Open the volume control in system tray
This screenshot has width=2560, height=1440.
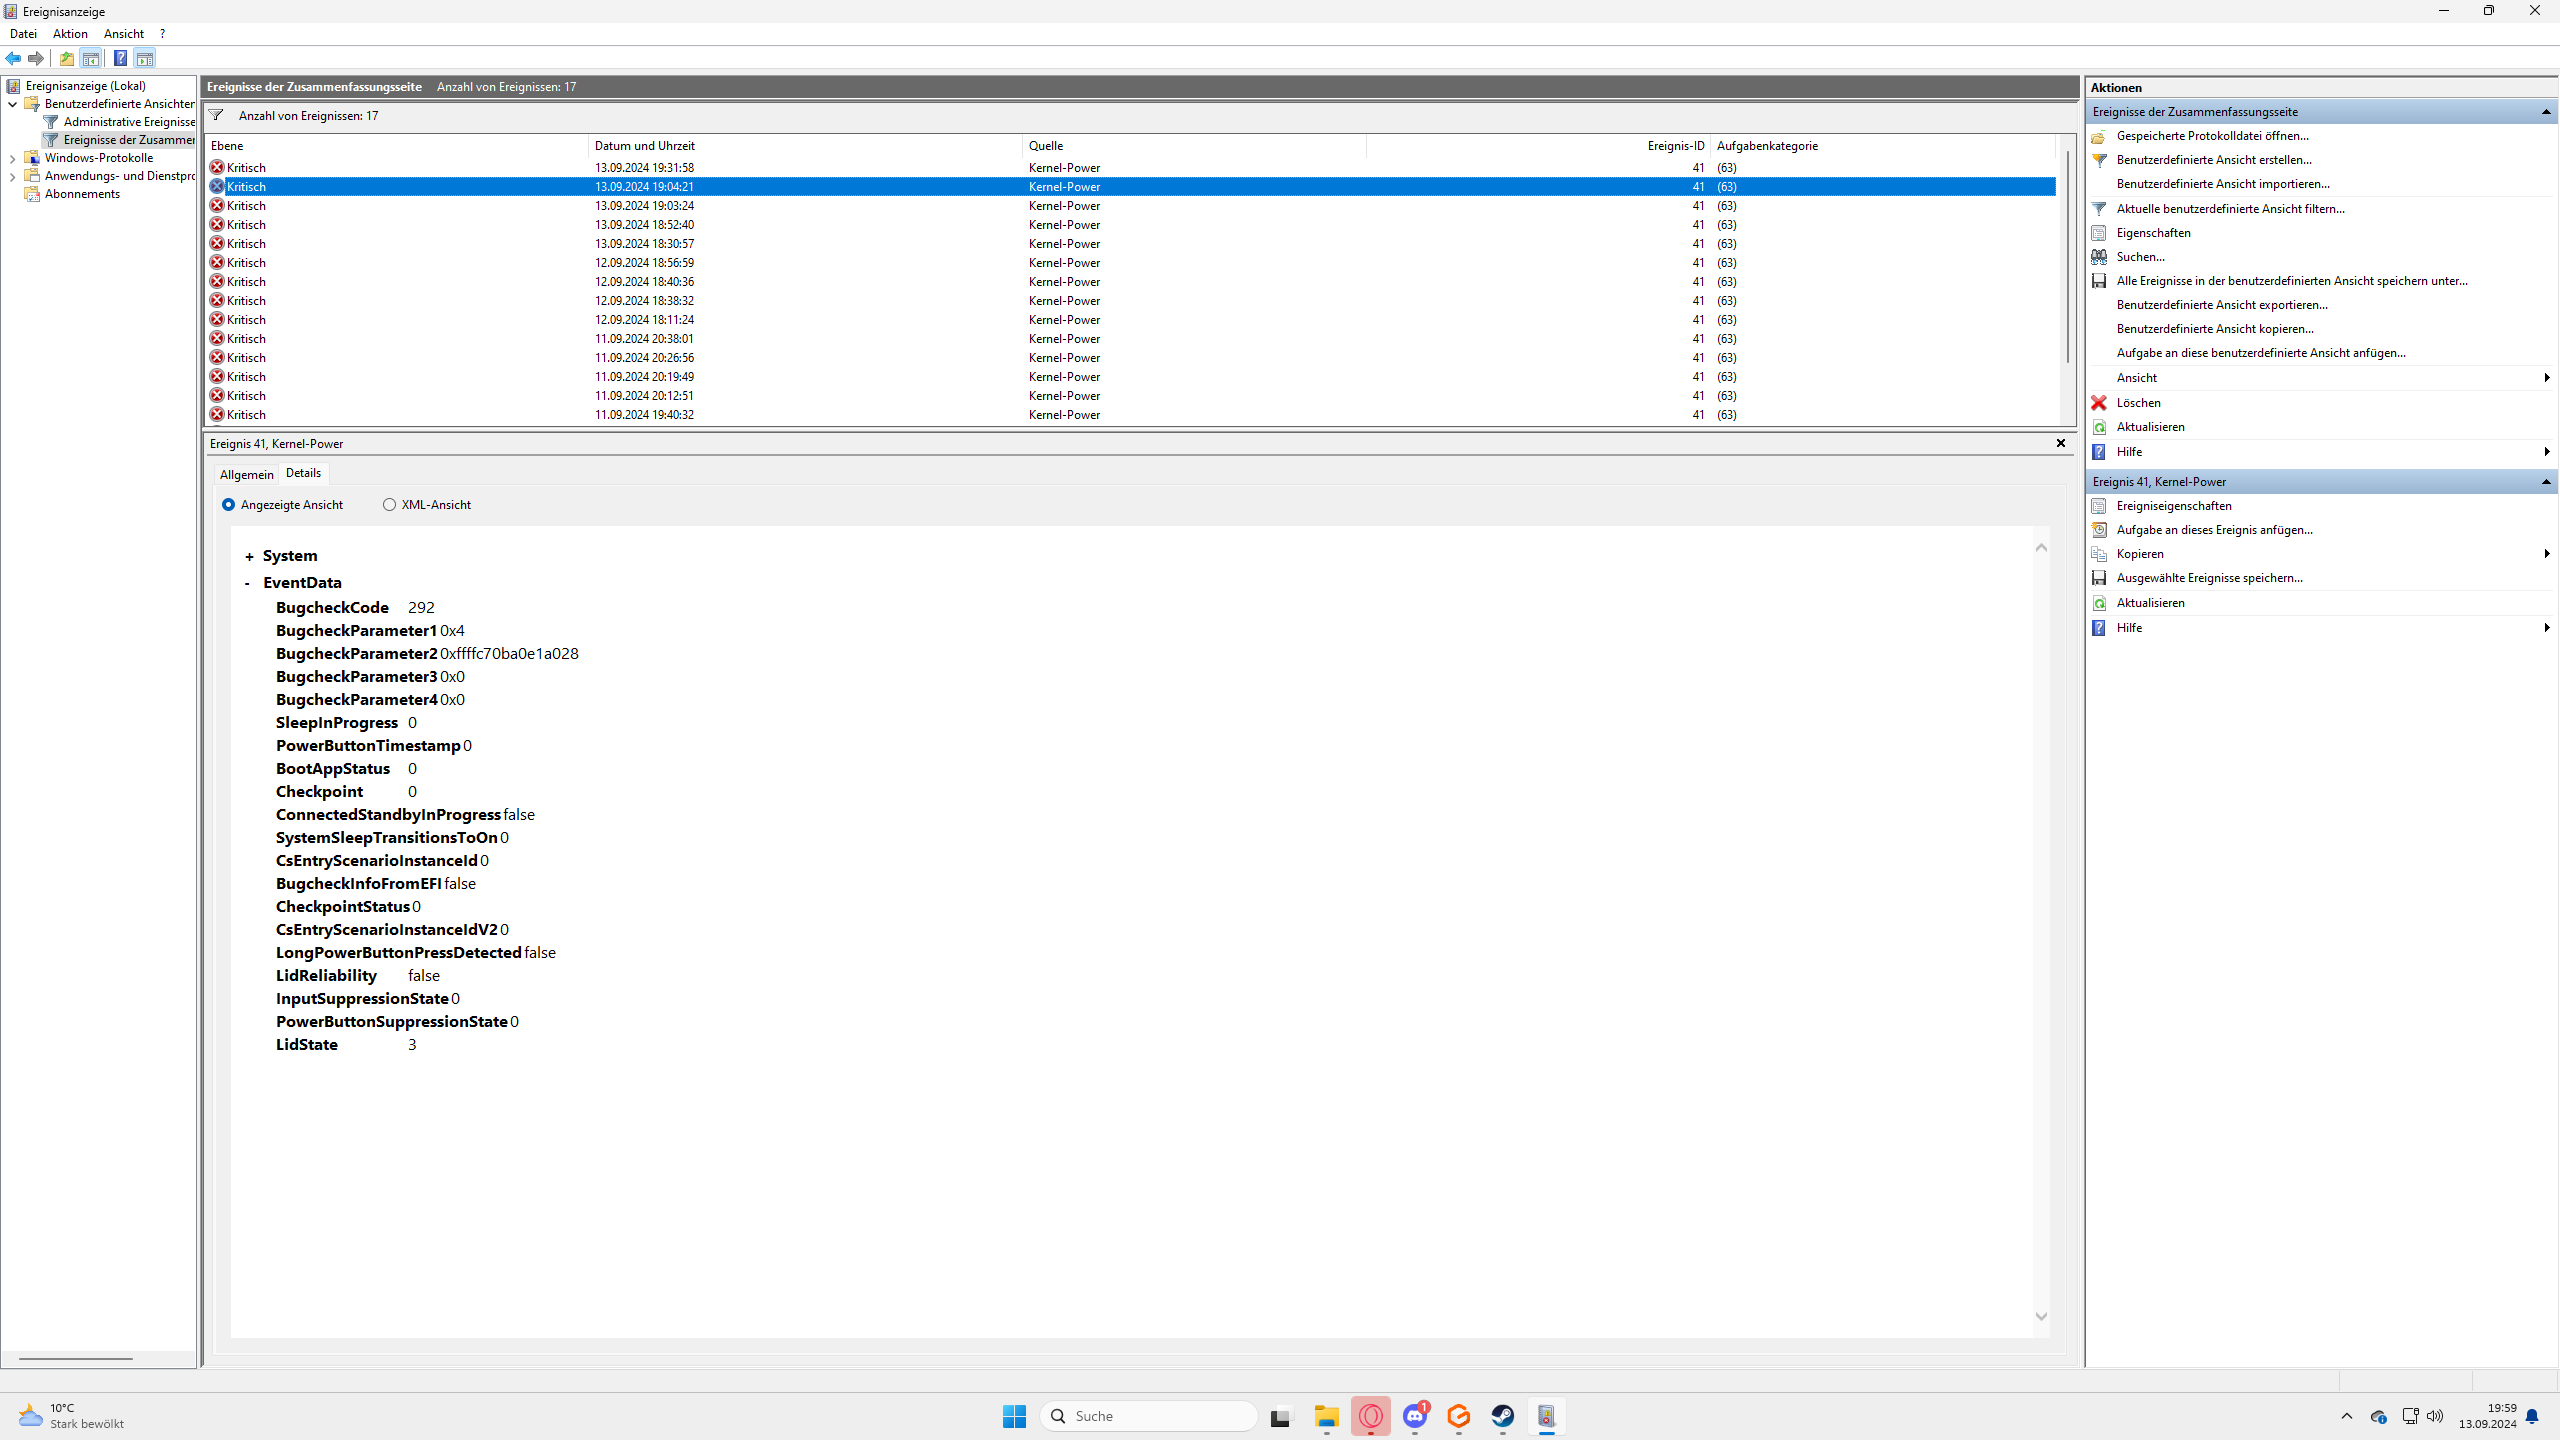[2435, 1416]
